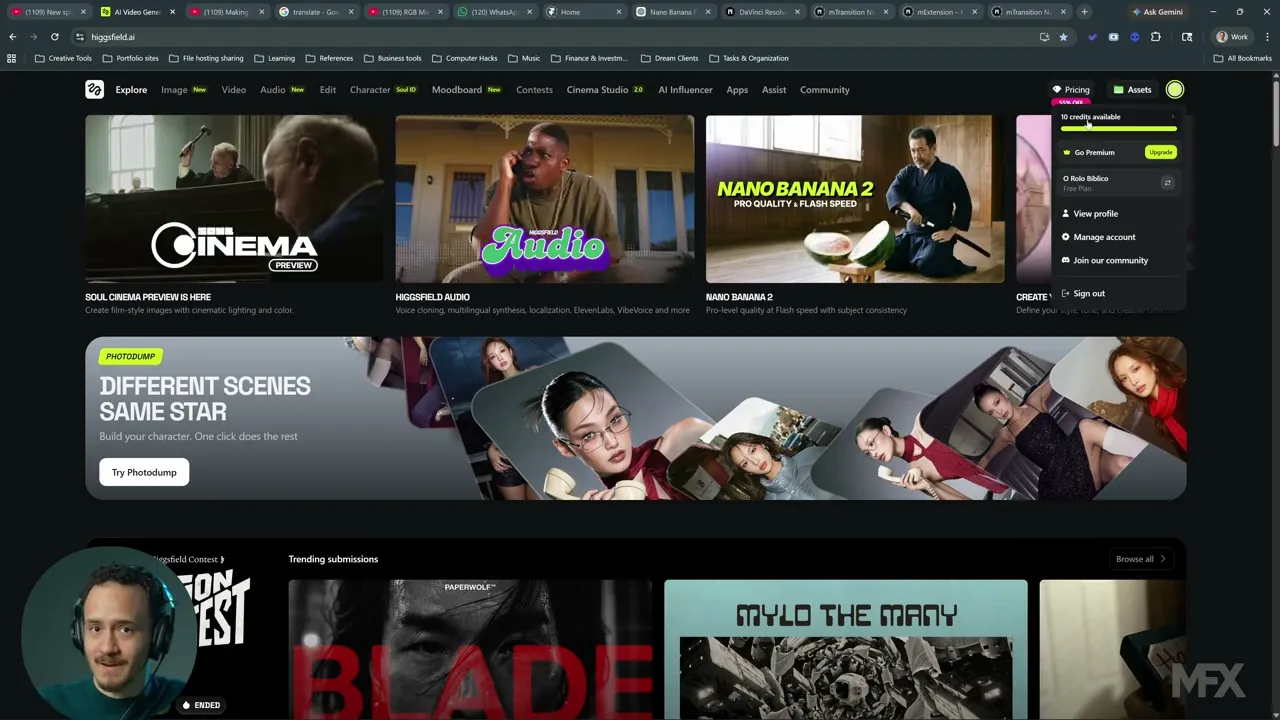This screenshot has width=1280, height=720.
Task: Open the All Bookmarks folder
Action: pos(1242,58)
